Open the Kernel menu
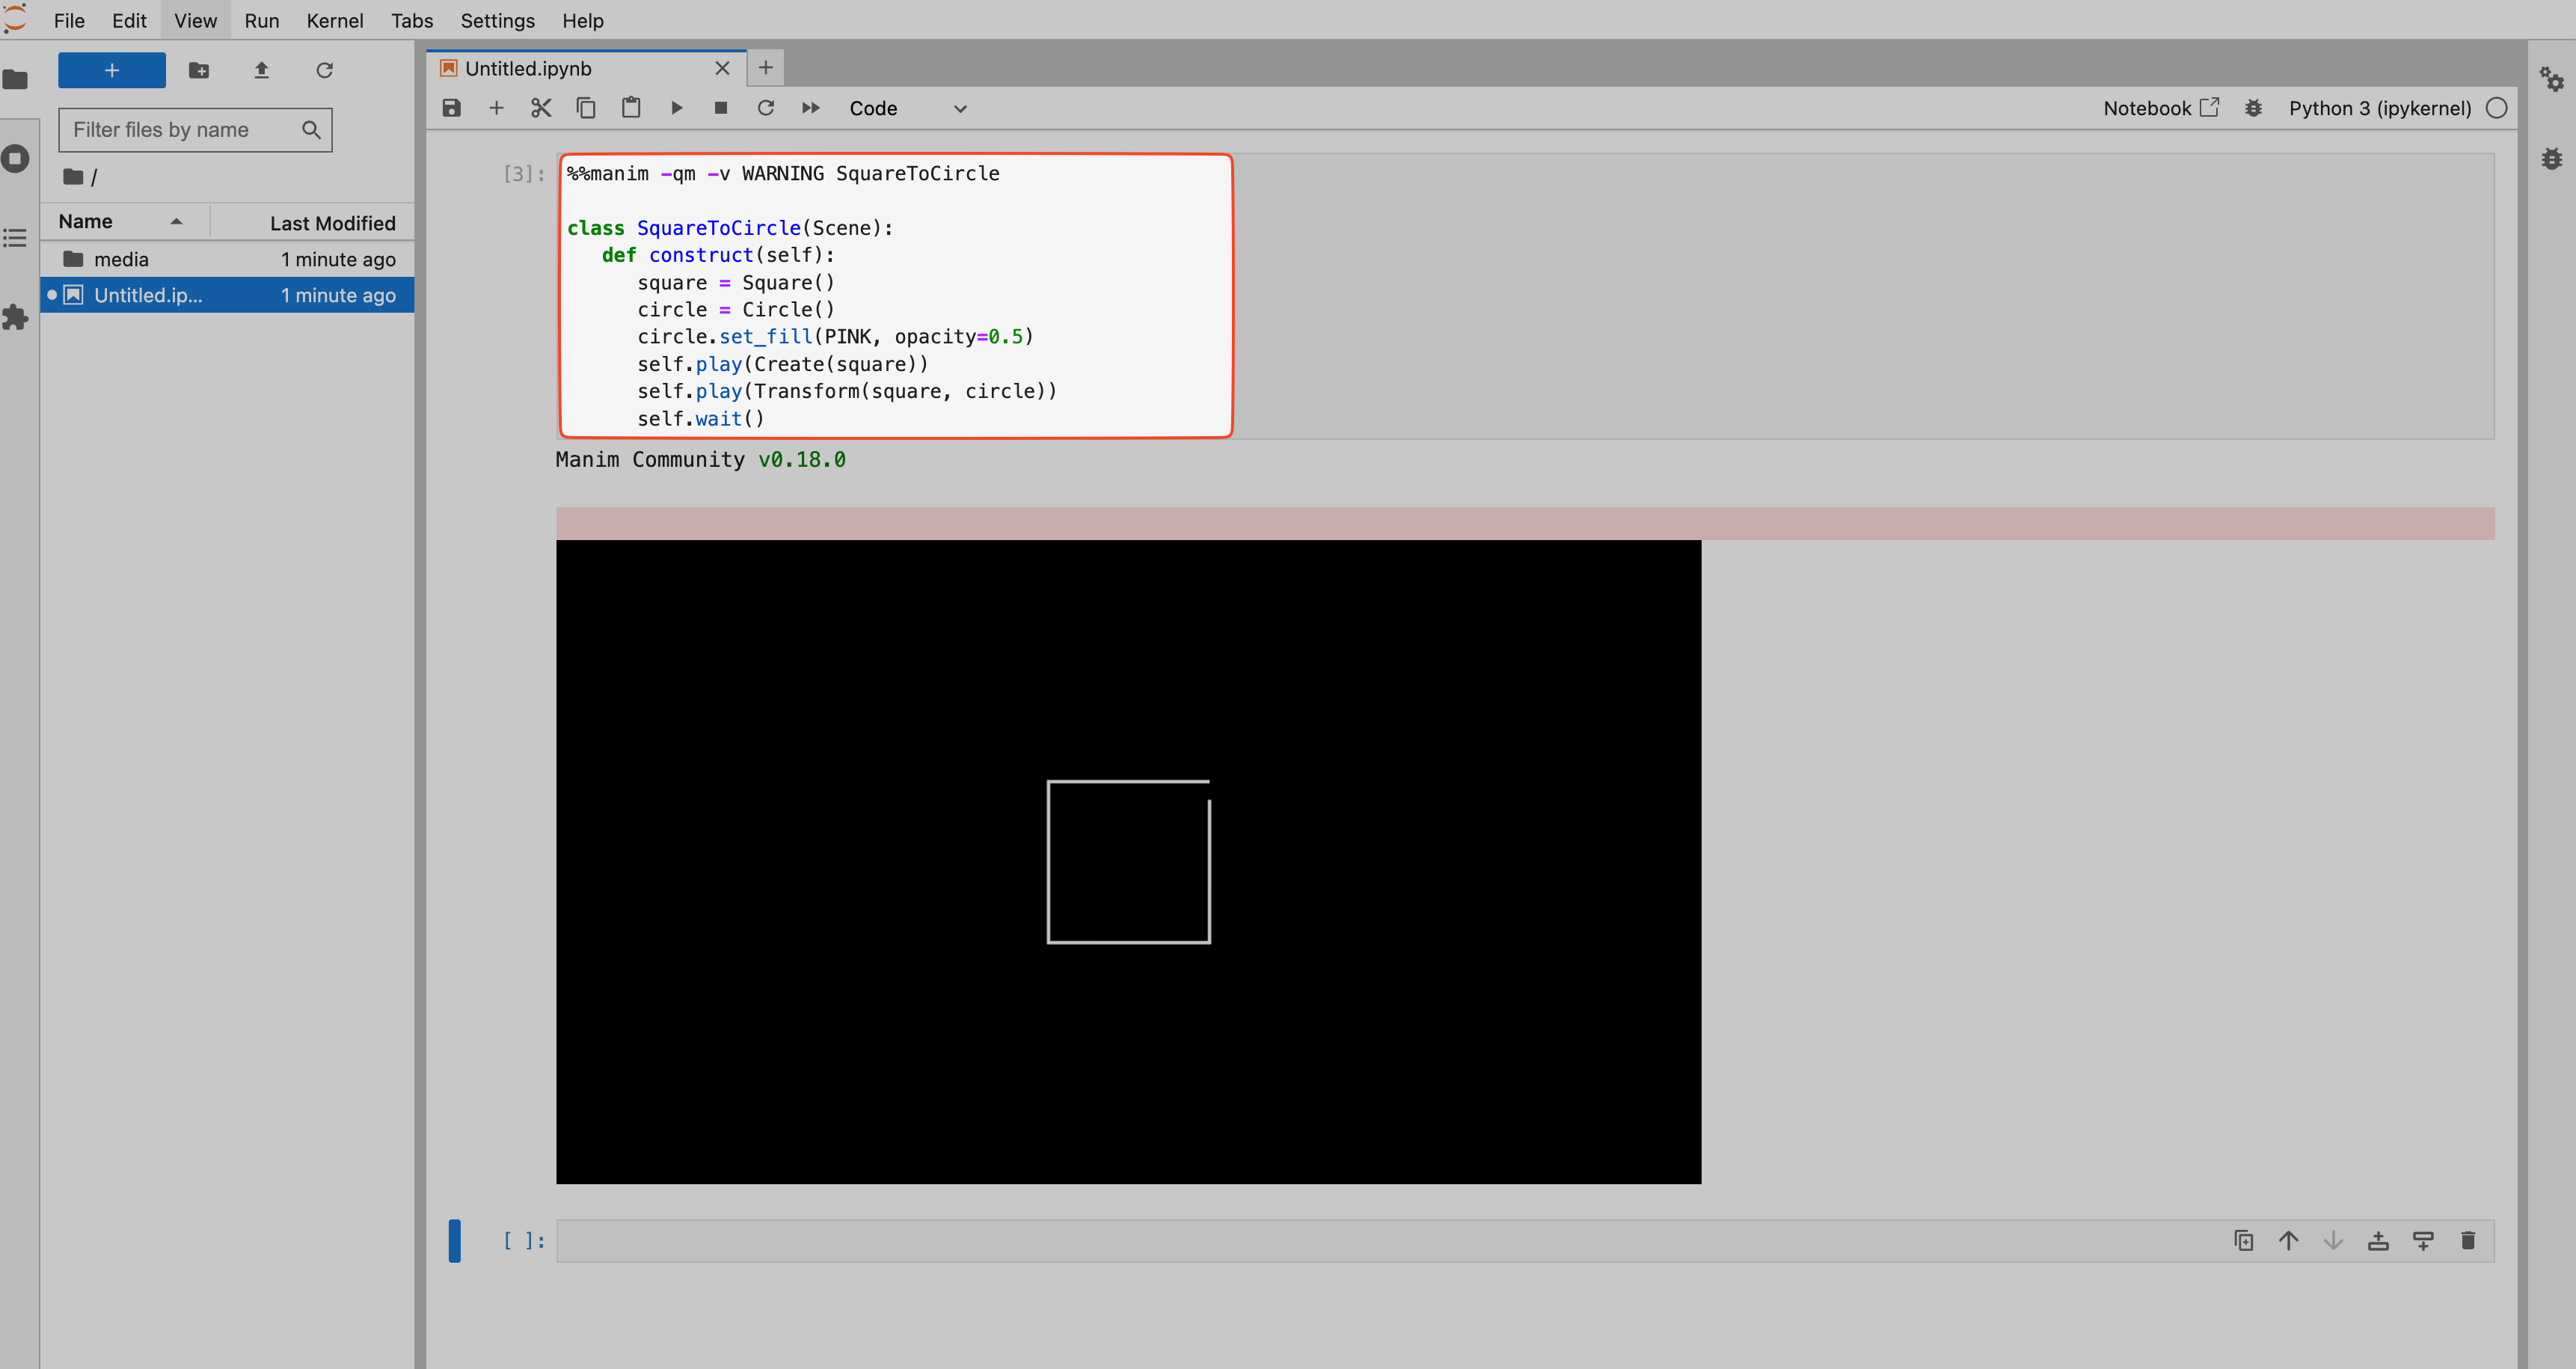Viewport: 2576px width, 1369px height. tap(334, 21)
